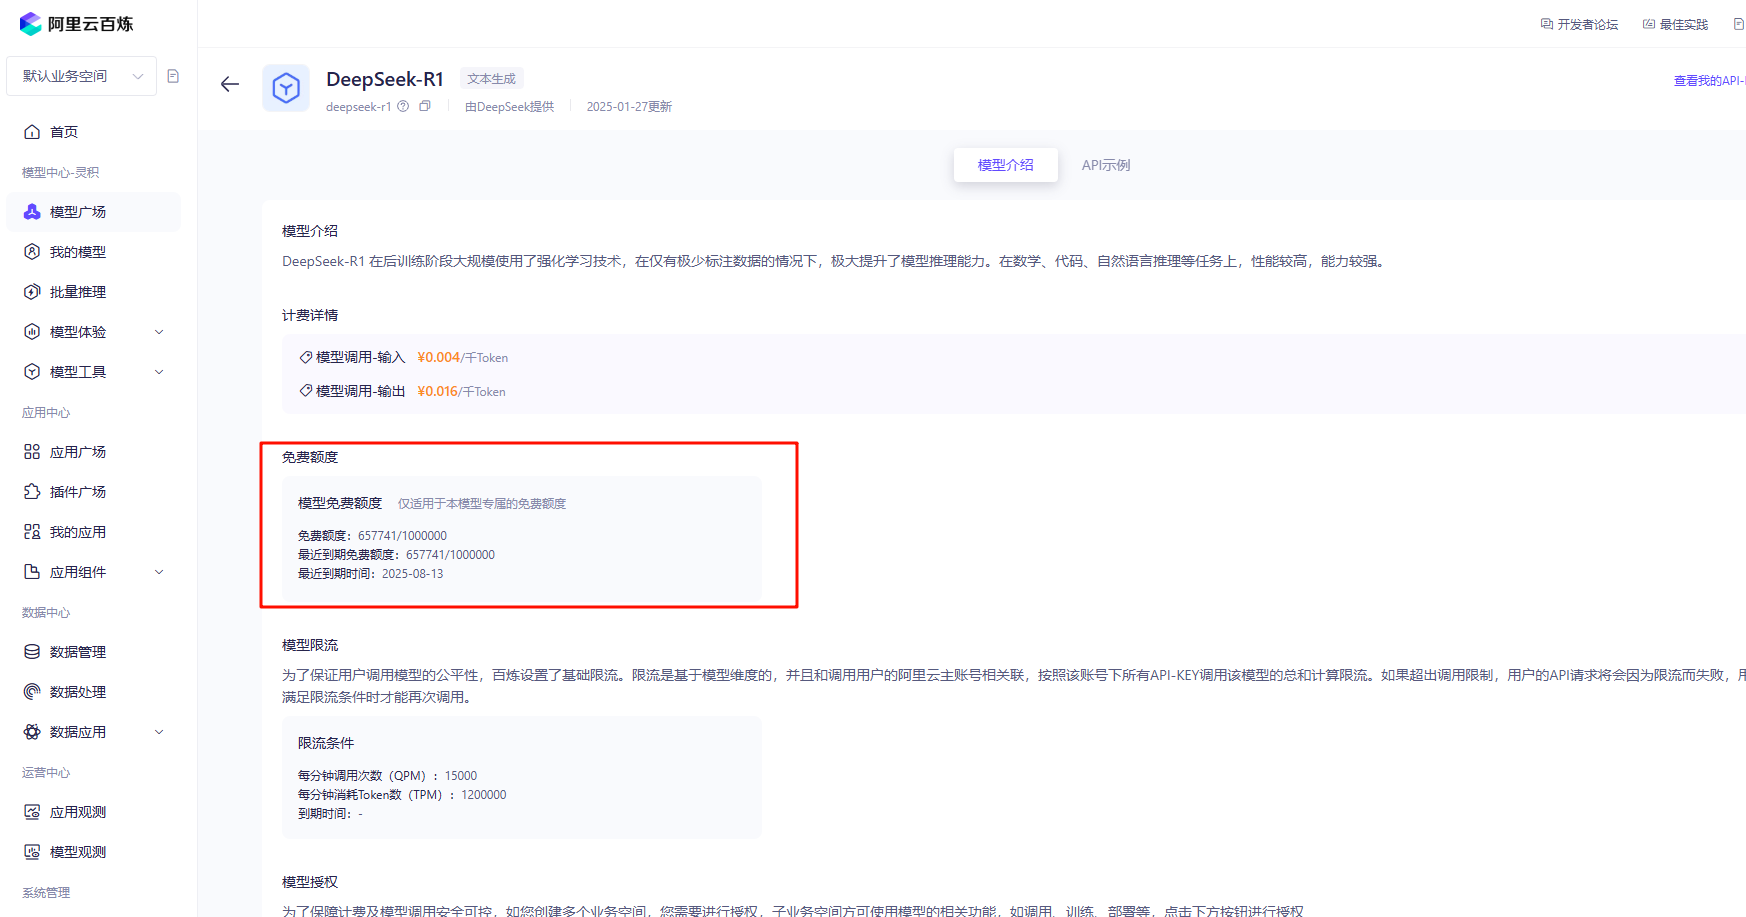Image resolution: width=1746 pixels, height=917 pixels.
Task: Click the 数据应用 sidebar icon
Action: tap(32, 732)
